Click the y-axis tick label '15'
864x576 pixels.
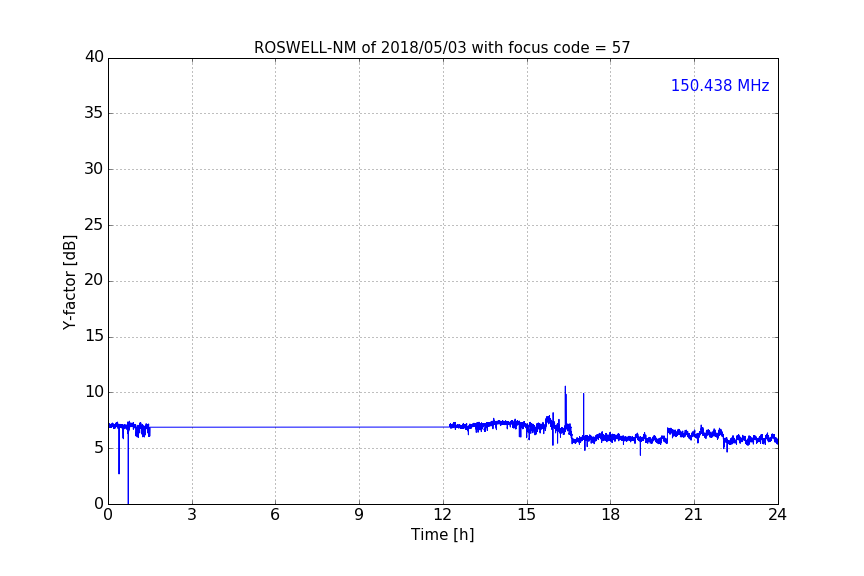coord(94,336)
